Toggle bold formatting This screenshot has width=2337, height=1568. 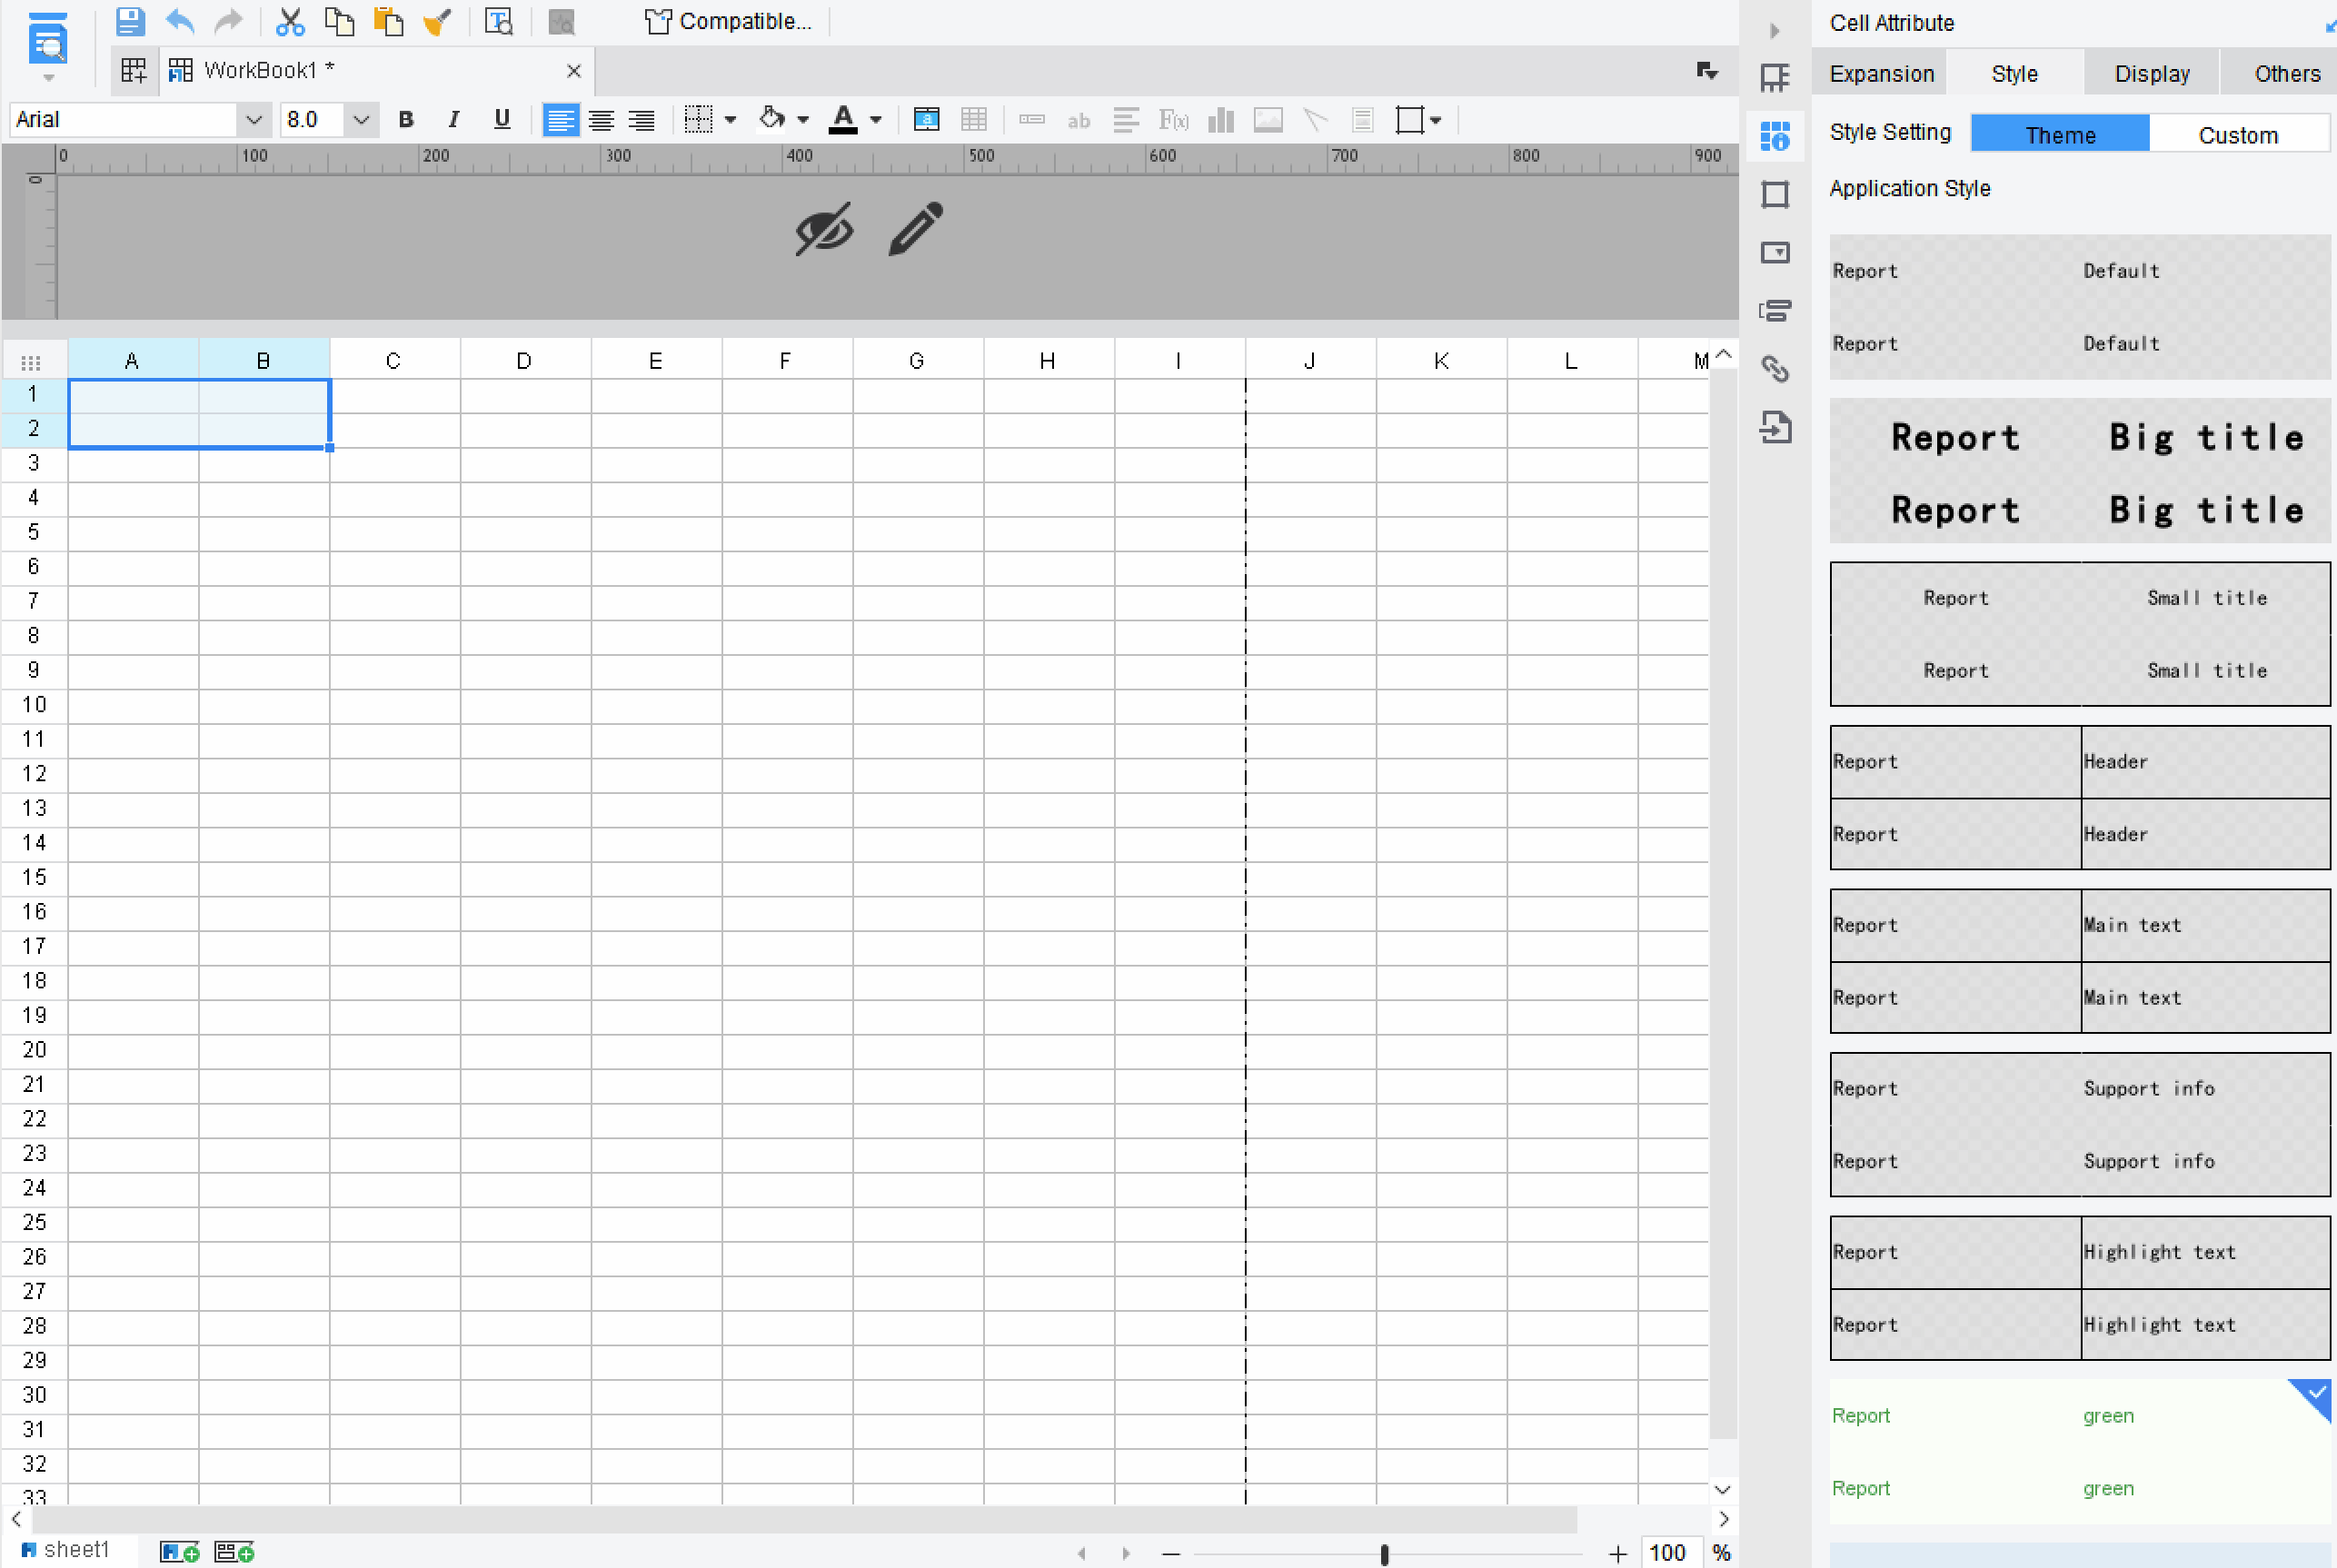[406, 120]
